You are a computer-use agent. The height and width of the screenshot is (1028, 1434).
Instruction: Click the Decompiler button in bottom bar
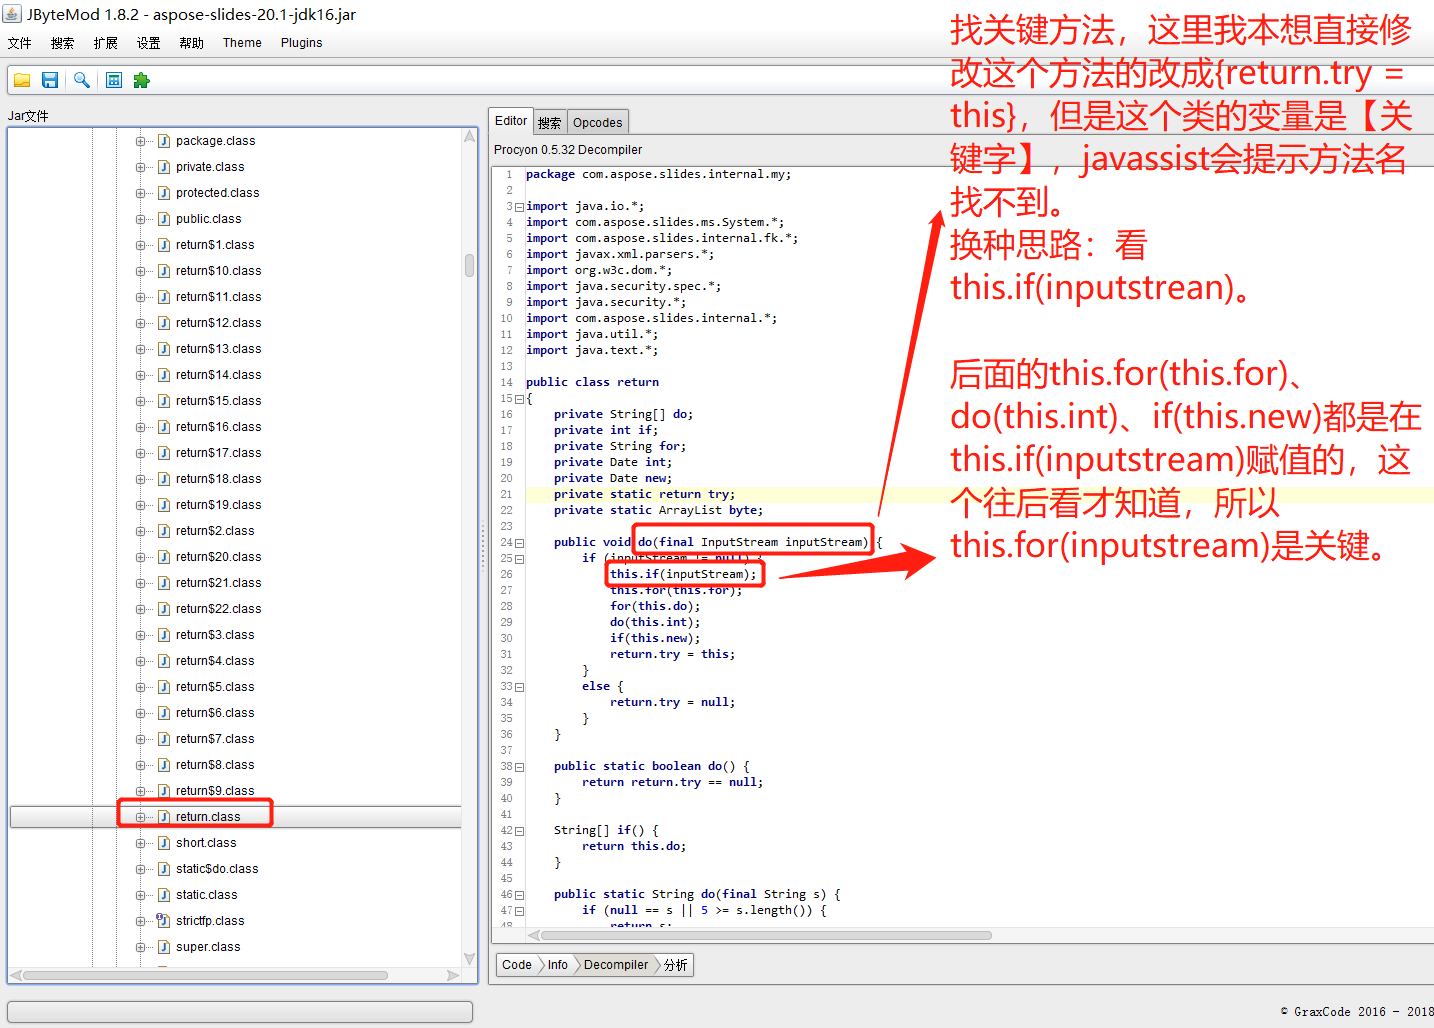[615, 965]
